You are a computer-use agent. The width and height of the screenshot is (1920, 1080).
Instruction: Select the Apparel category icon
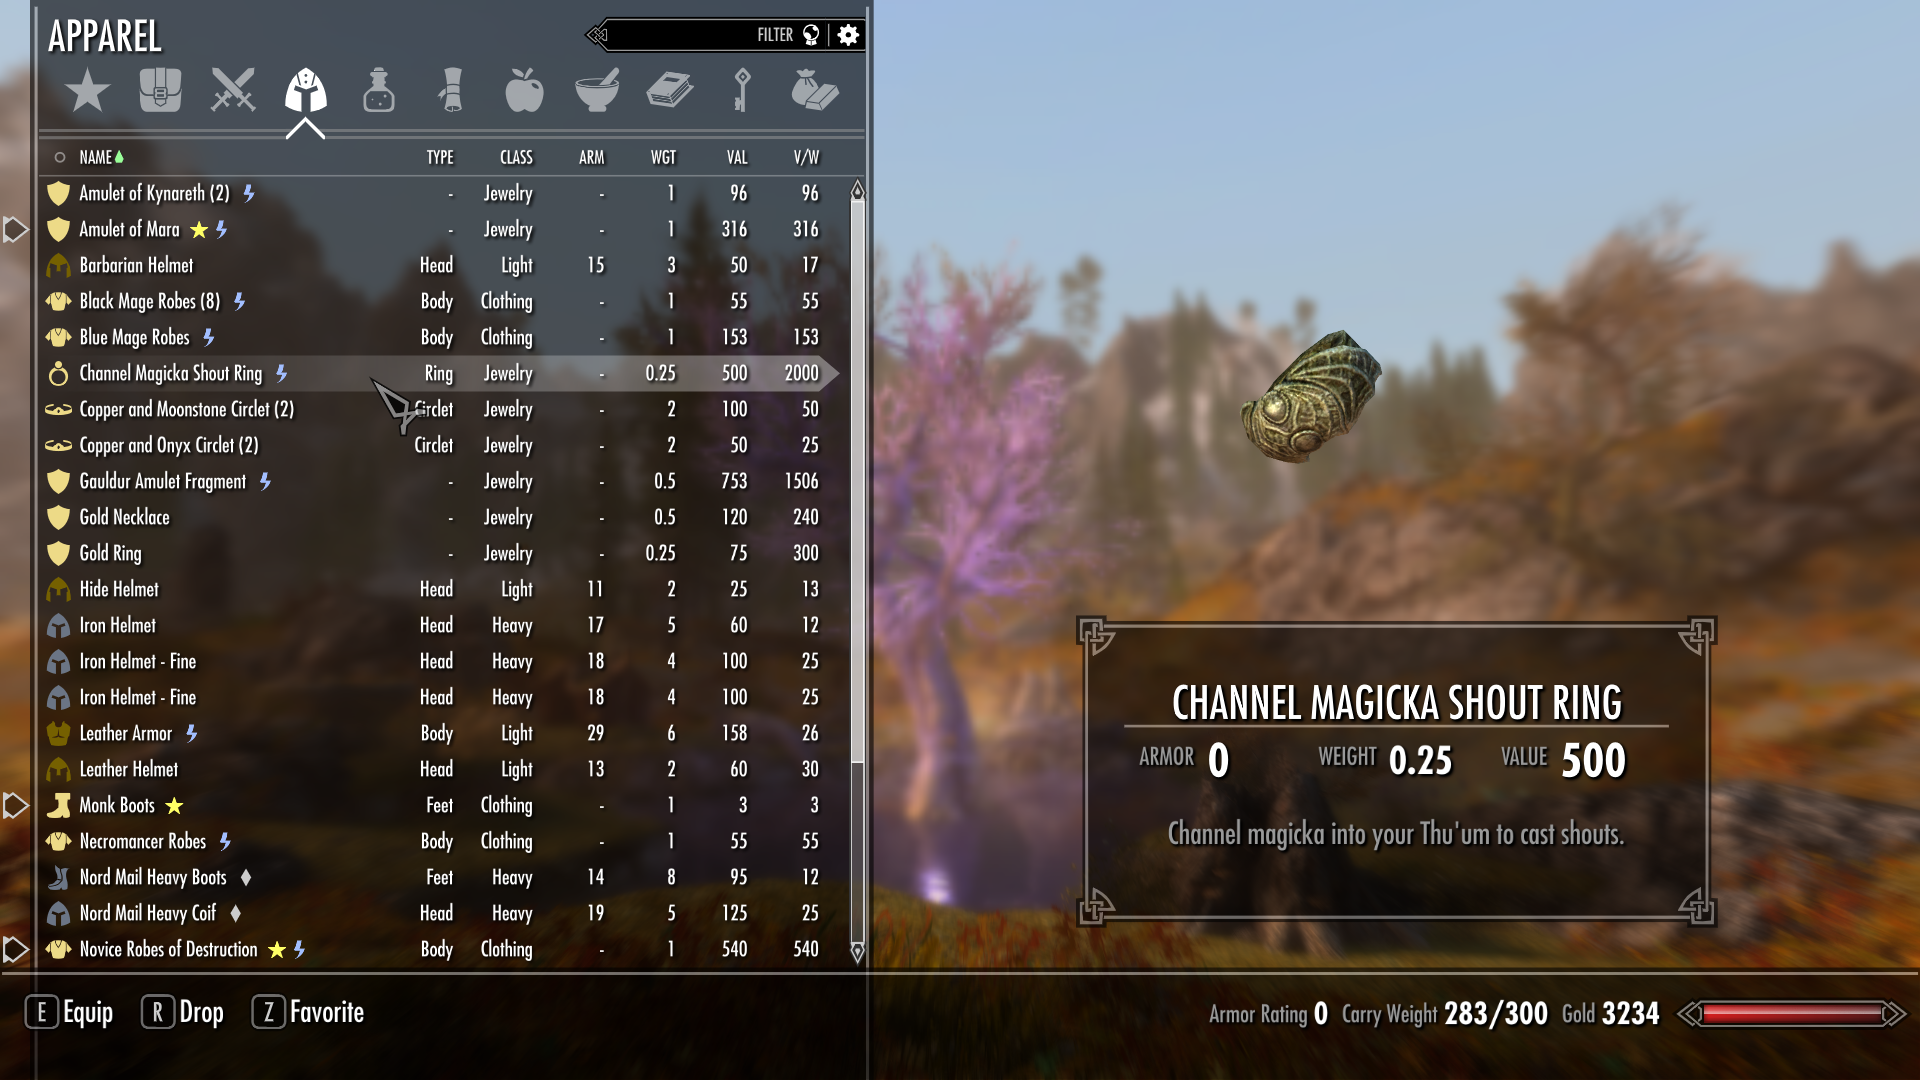(305, 91)
